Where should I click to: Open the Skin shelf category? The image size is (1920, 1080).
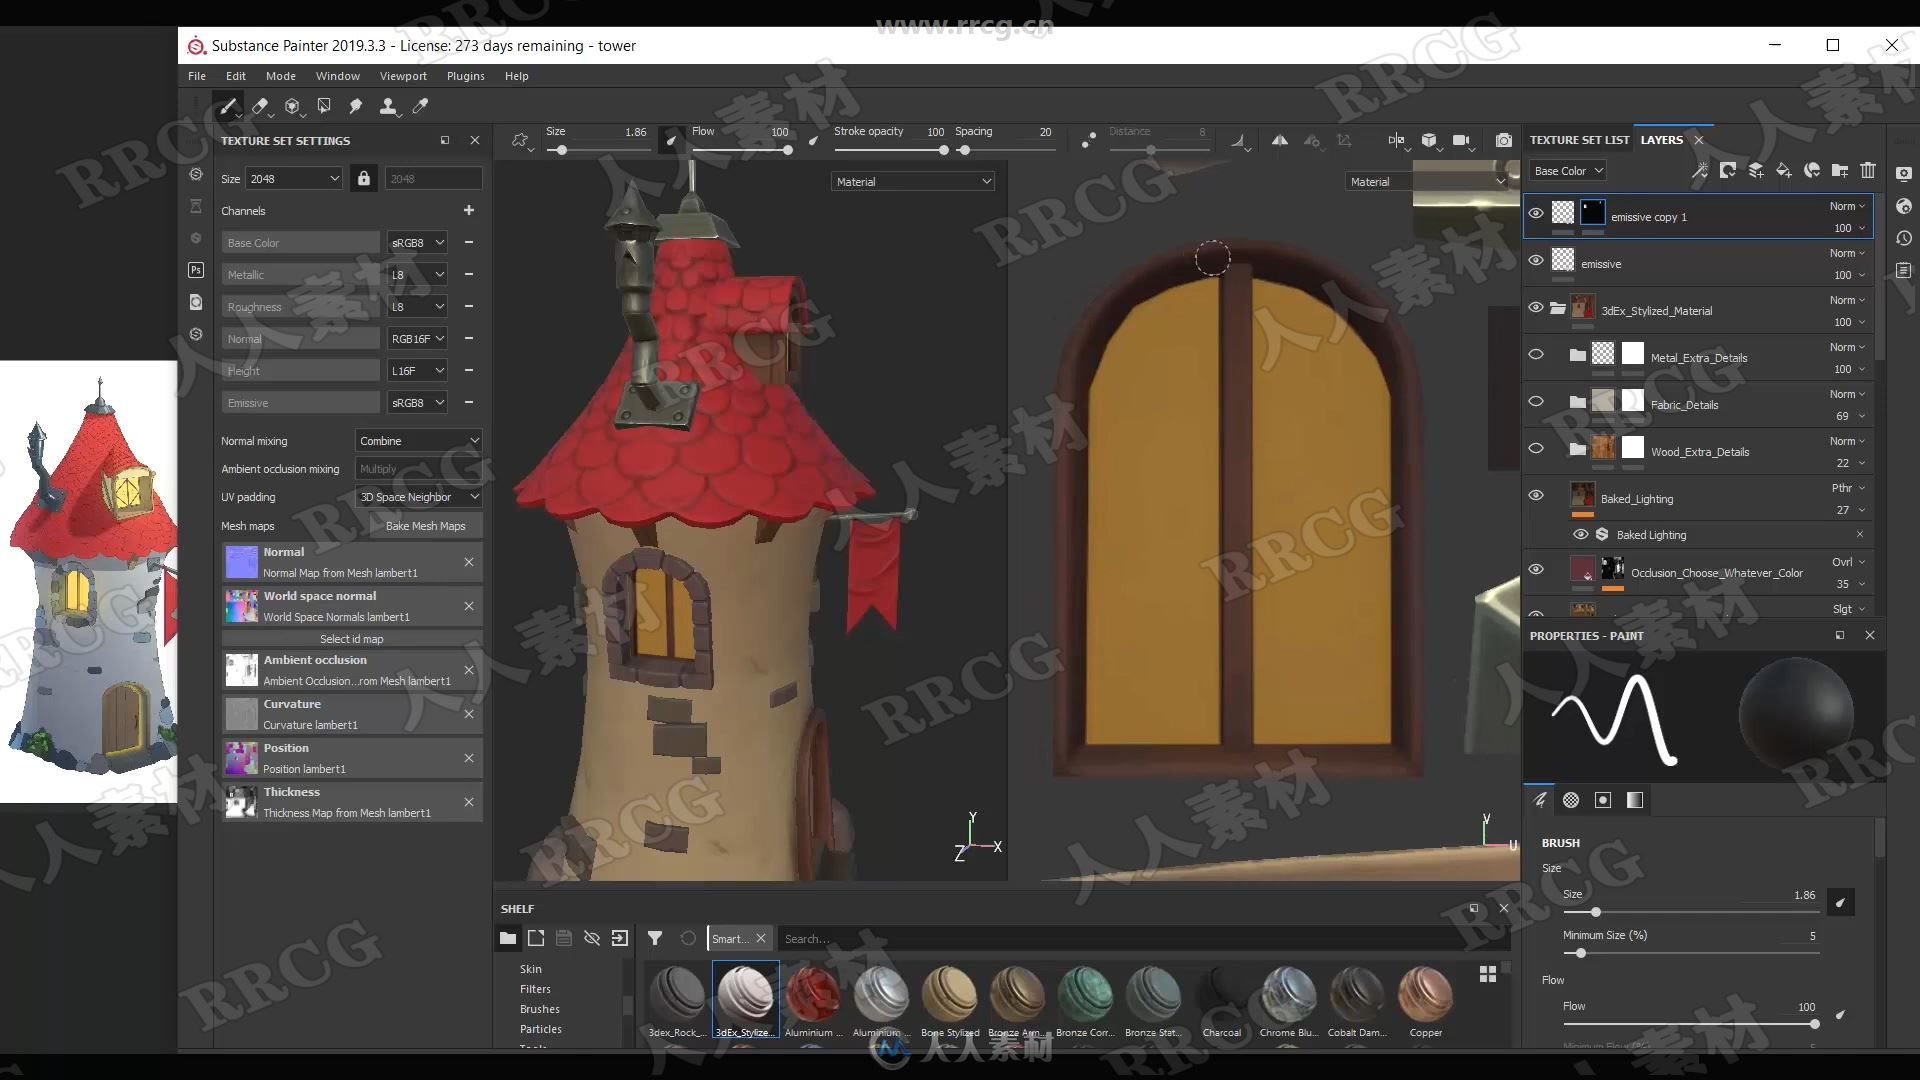point(531,968)
